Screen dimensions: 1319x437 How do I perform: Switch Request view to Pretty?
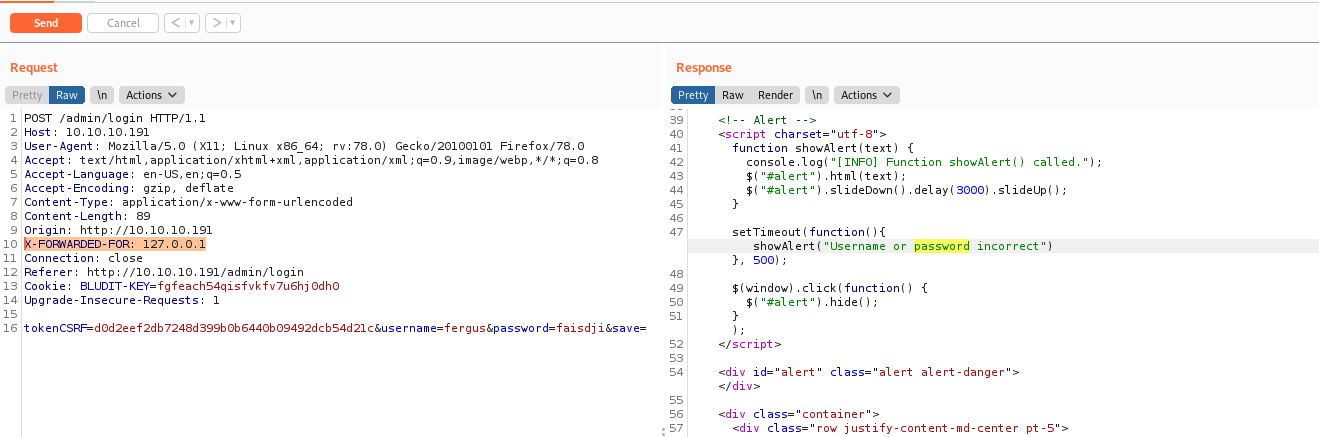[27, 95]
